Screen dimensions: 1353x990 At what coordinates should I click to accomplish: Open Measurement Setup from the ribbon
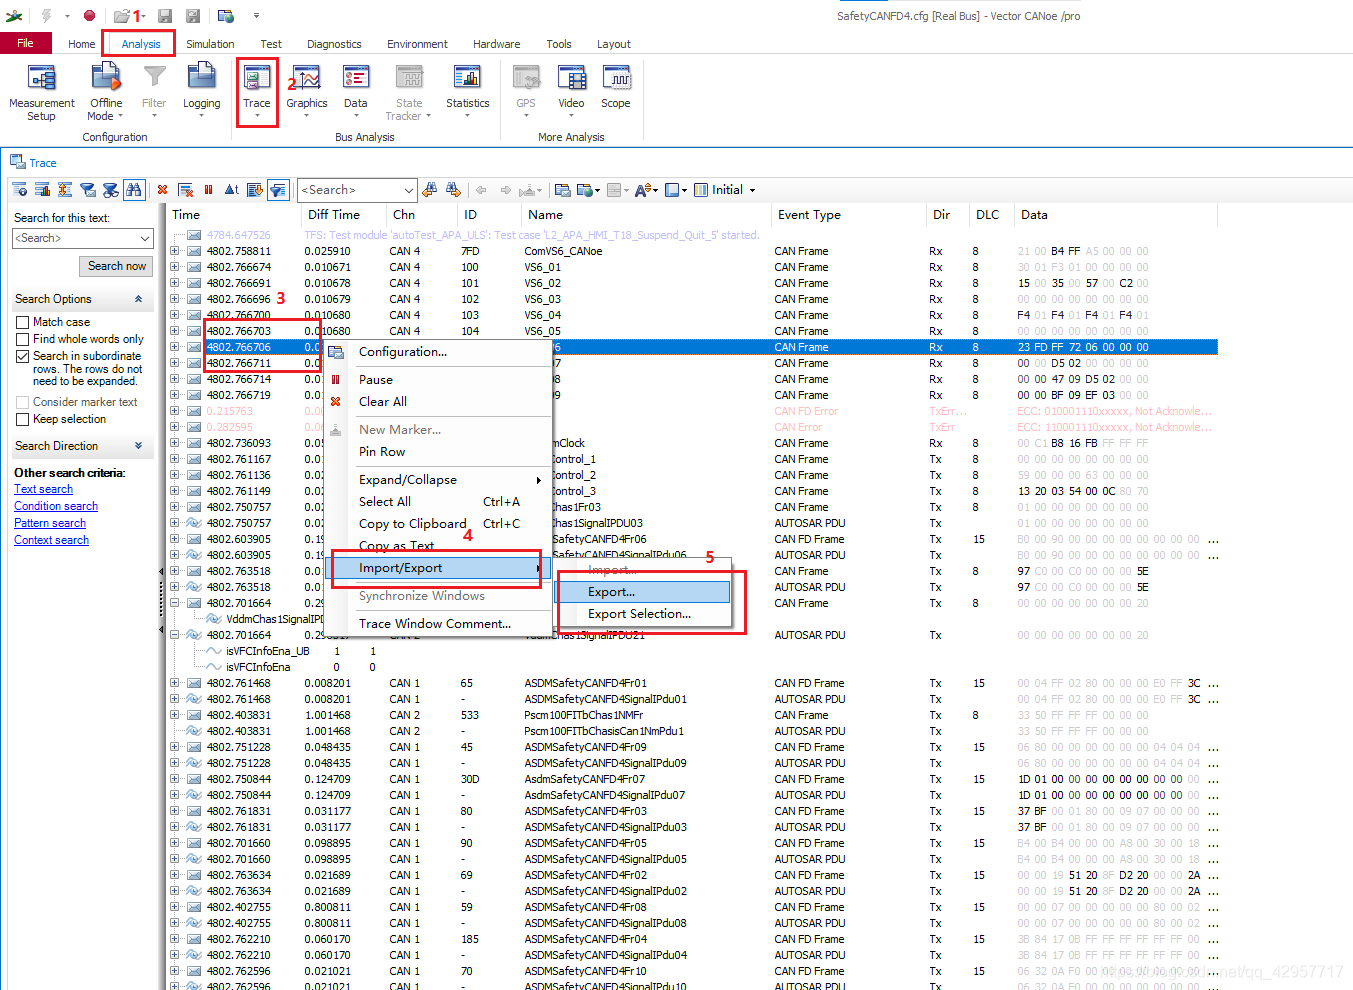pos(41,92)
